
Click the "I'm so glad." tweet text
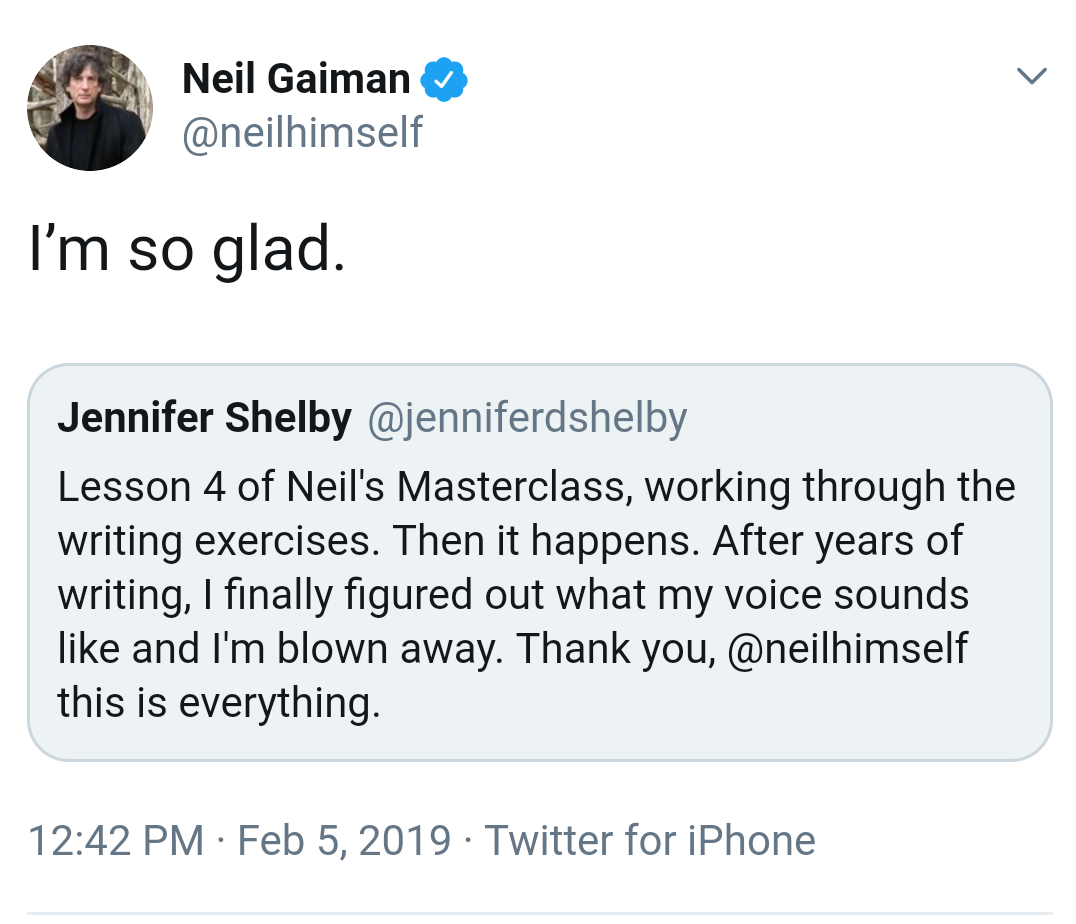pos(187,251)
